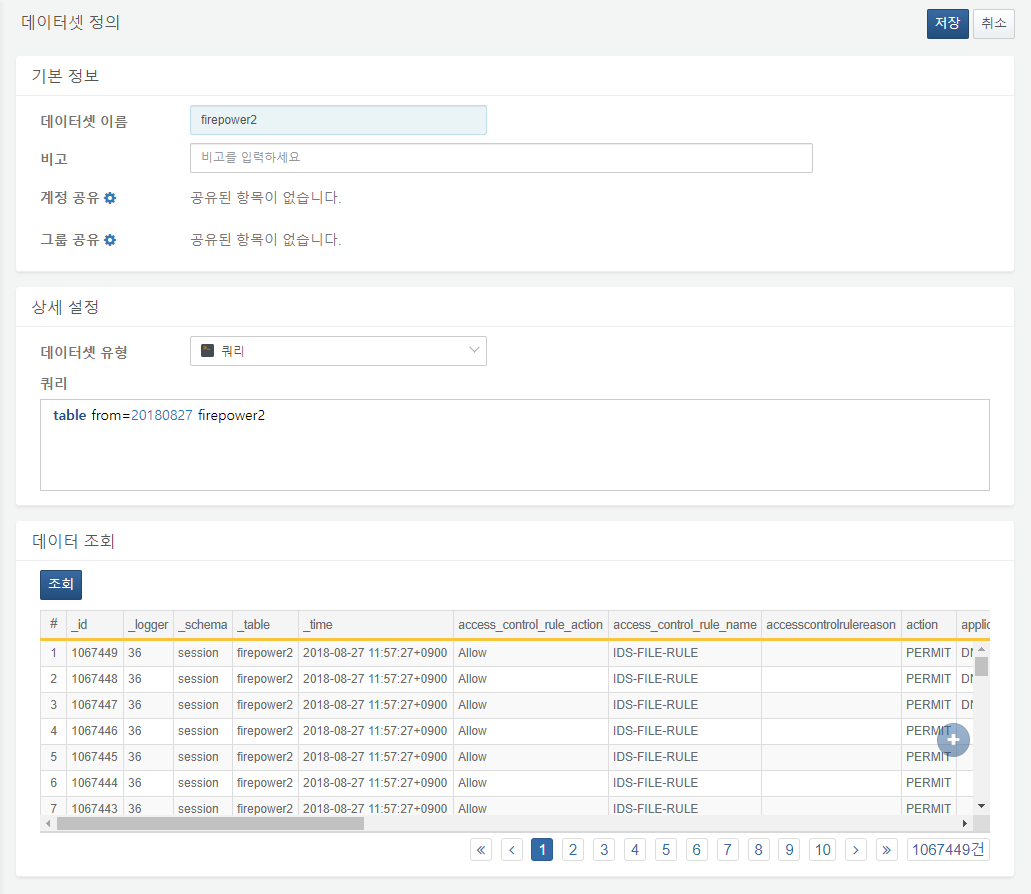This screenshot has width=1031, height=894.
Task: Go to first page with double-left arrow
Action: (481, 850)
